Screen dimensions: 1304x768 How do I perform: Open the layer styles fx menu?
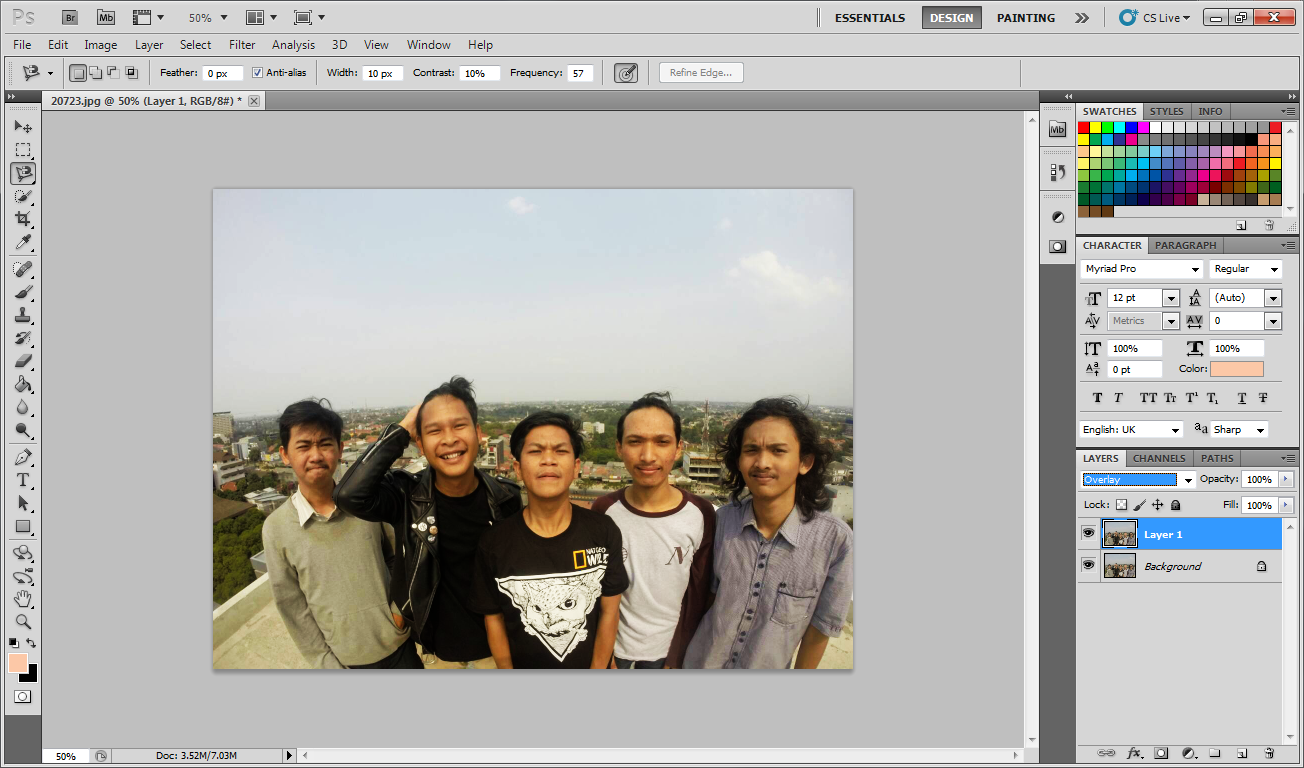click(1133, 753)
